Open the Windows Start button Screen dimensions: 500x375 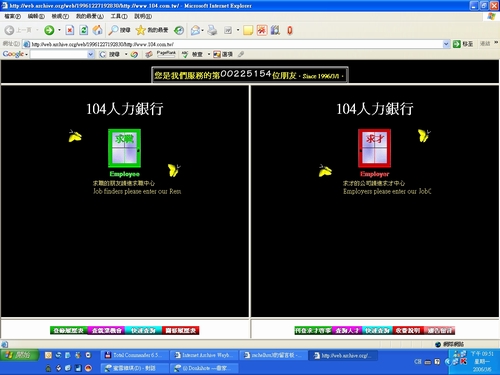(20, 355)
